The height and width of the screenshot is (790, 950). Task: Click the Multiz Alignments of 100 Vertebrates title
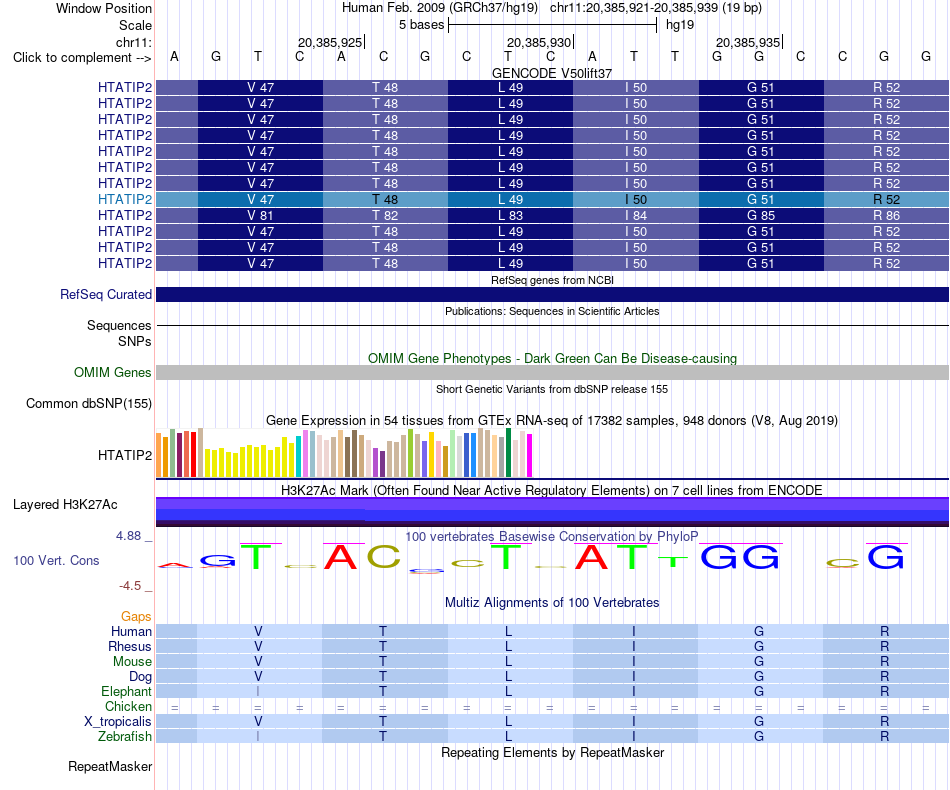[x=552, y=603]
